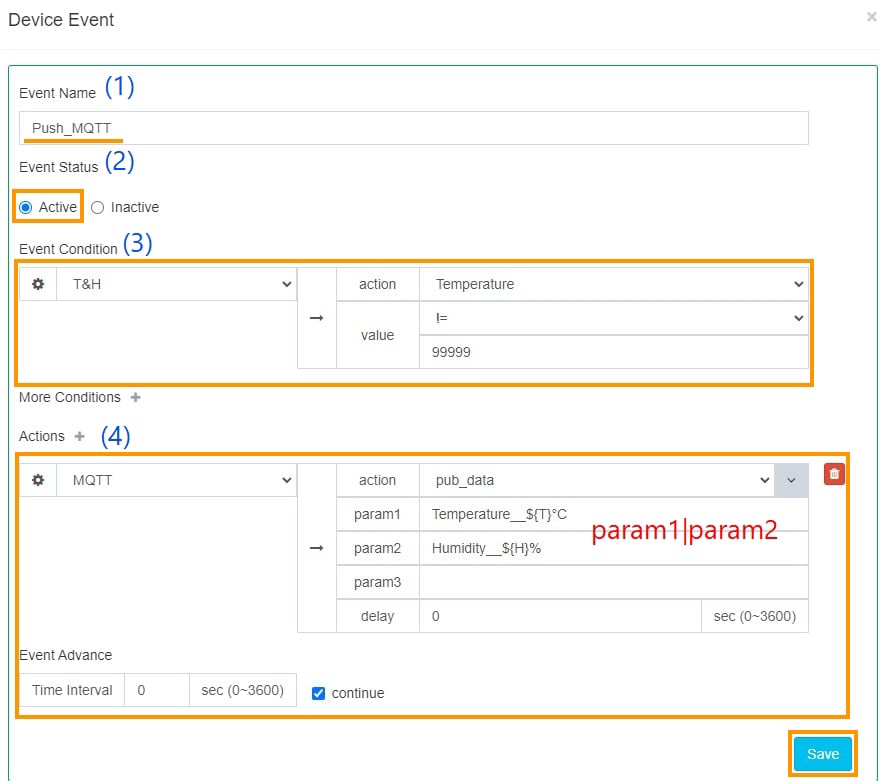Viewport: 880px width, 781px height.
Task: Delete the MQTT action with trash icon
Action: [x=834, y=474]
